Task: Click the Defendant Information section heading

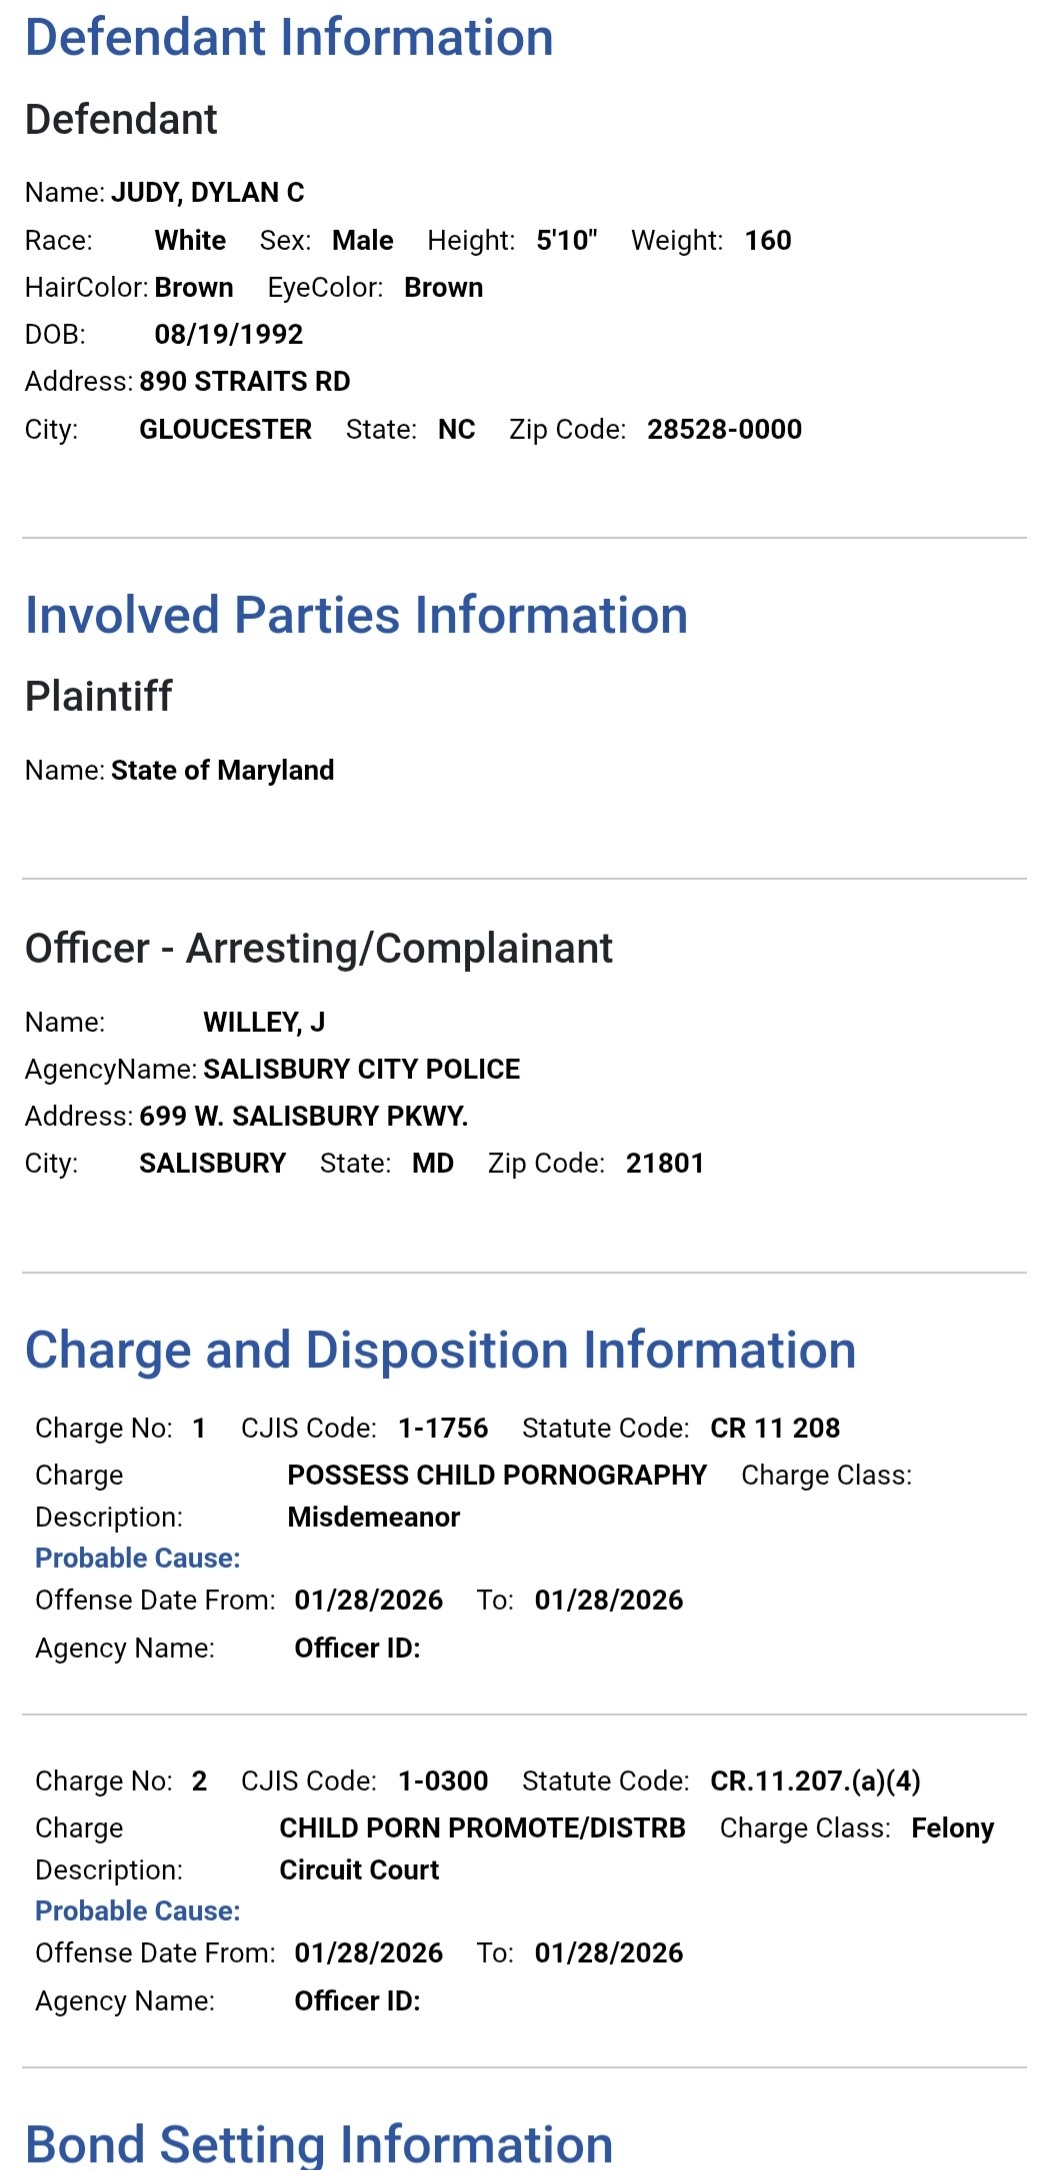Action: pos(289,38)
